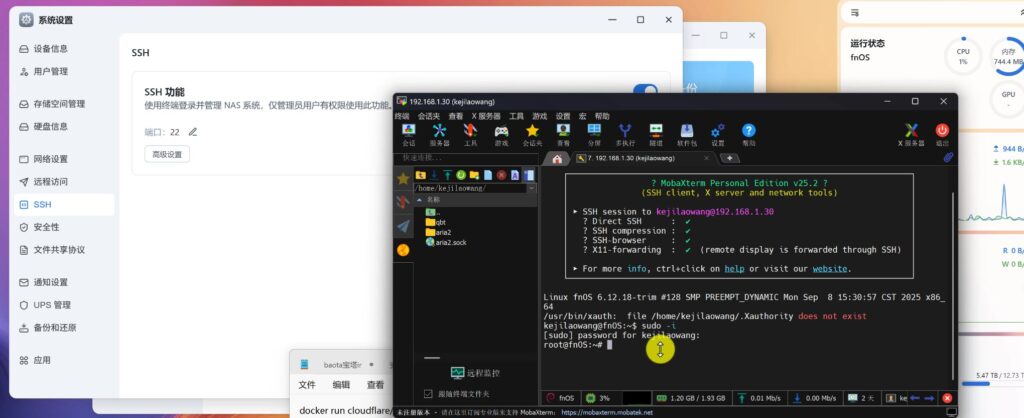Click the website link in terminal banner
Screen dimensions: 1024x418
coord(830,268)
